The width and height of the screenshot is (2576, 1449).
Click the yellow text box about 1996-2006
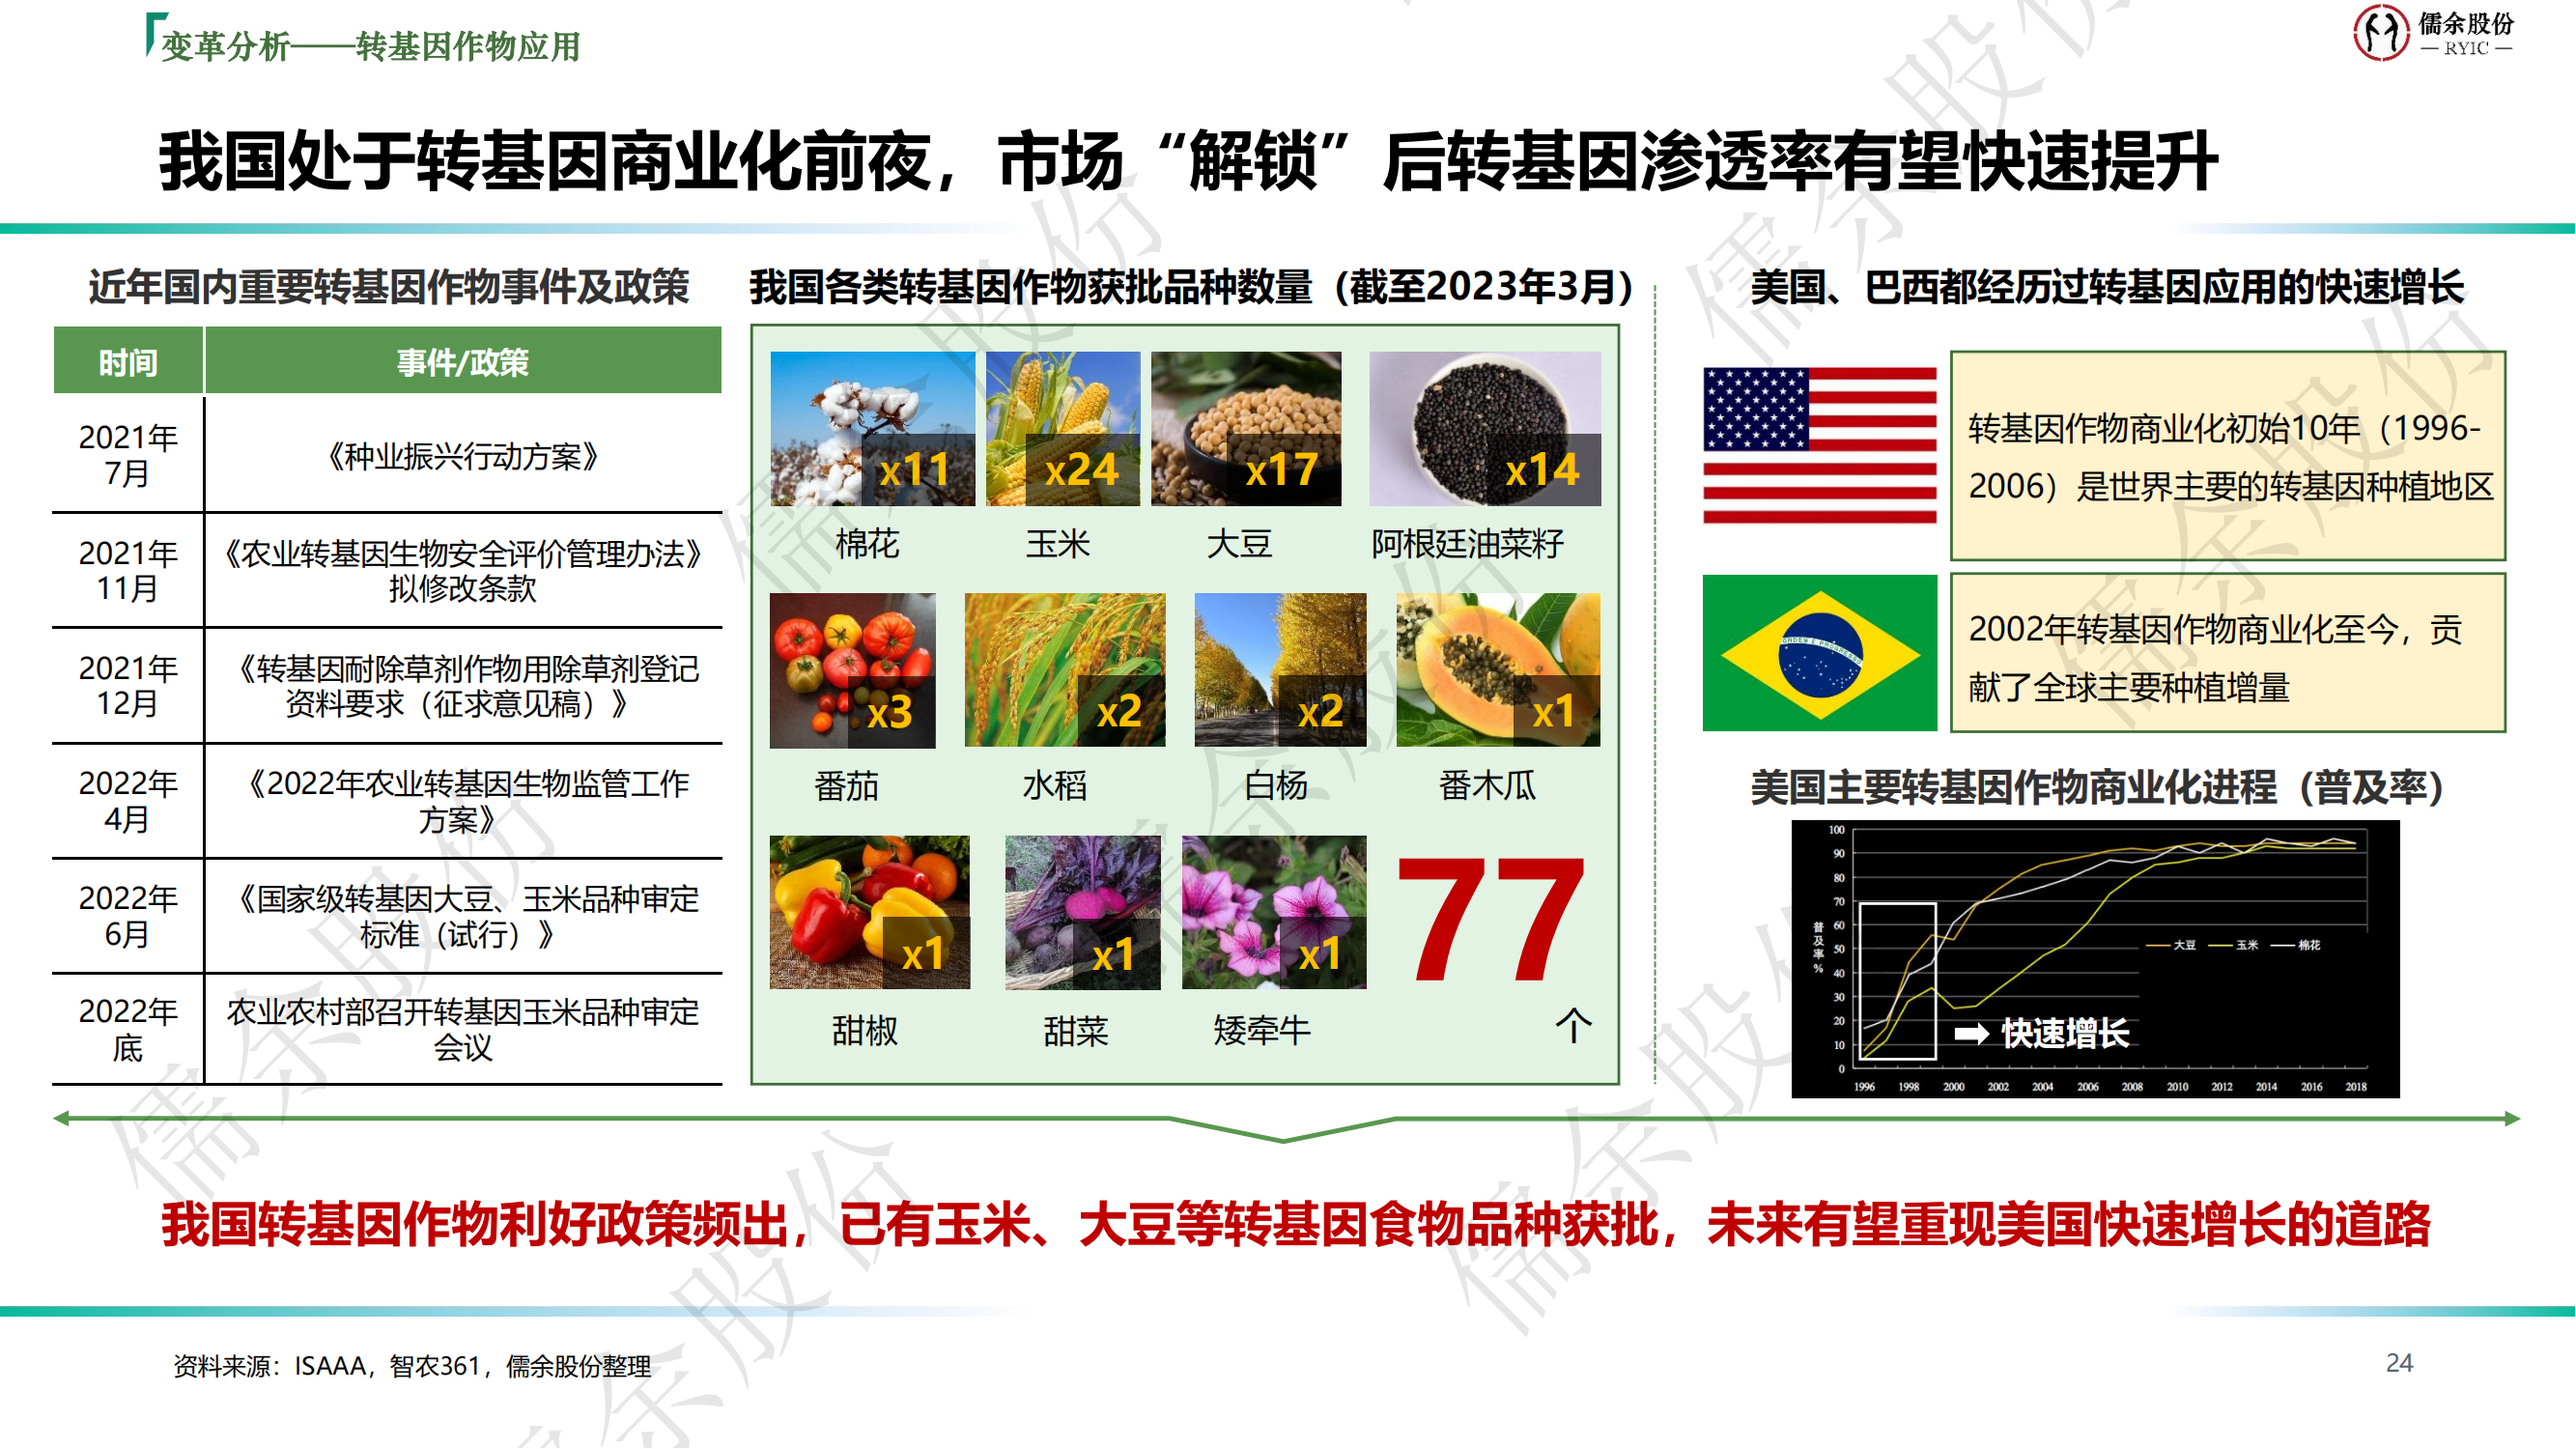pyautogui.click(x=2227, y=456)
